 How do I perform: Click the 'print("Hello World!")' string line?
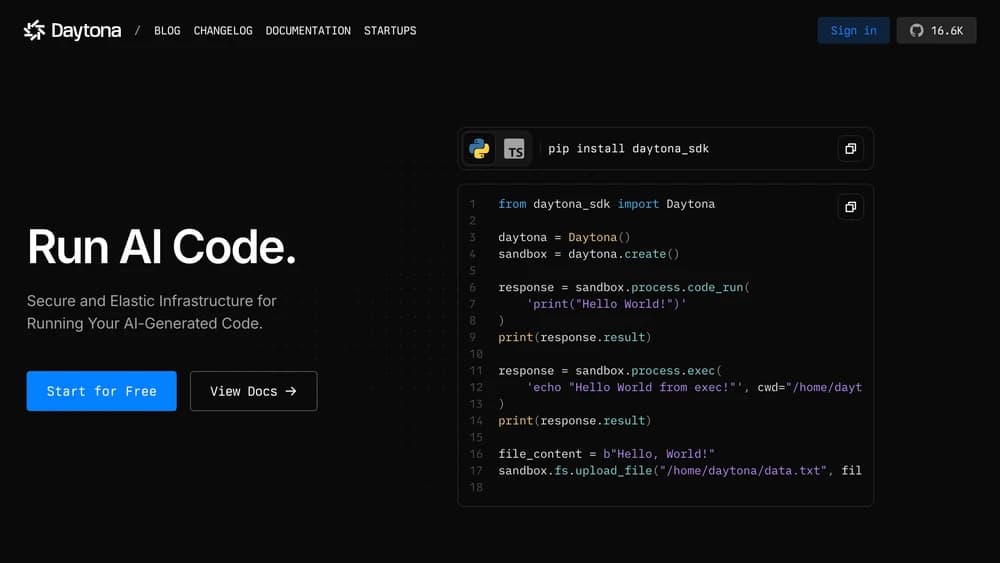click(x=607, y=304)
